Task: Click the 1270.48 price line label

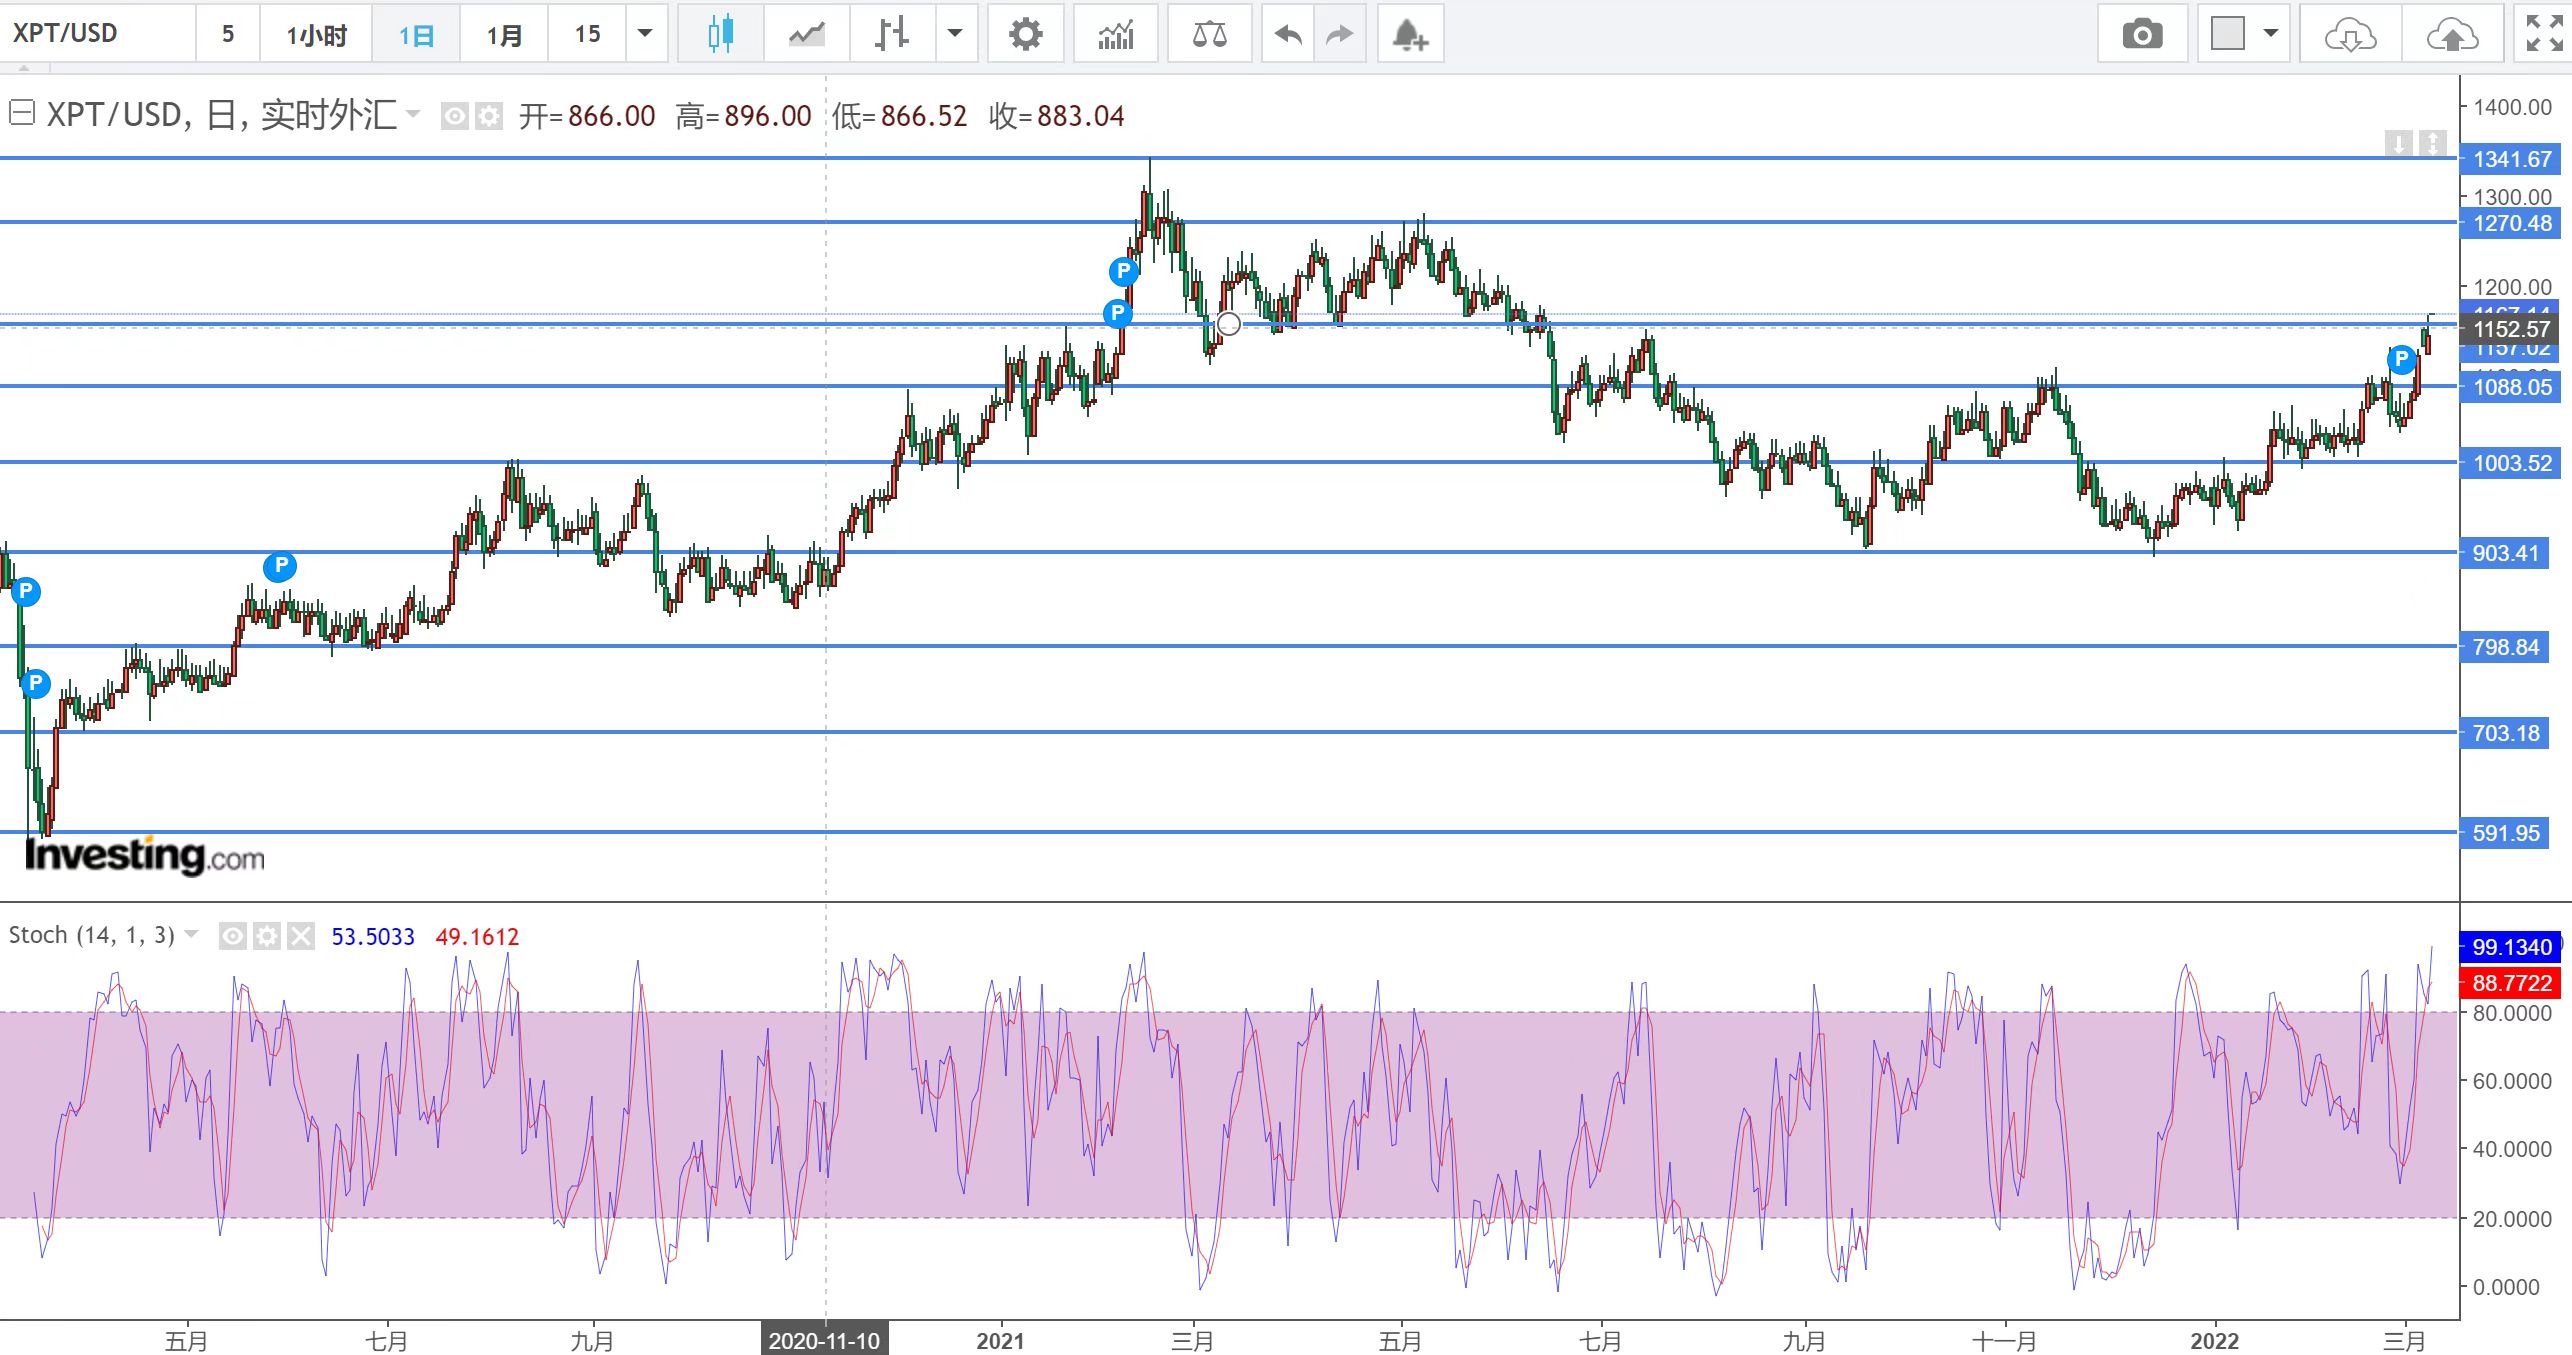Action: pyautogui.click(x=2511, y=223)
